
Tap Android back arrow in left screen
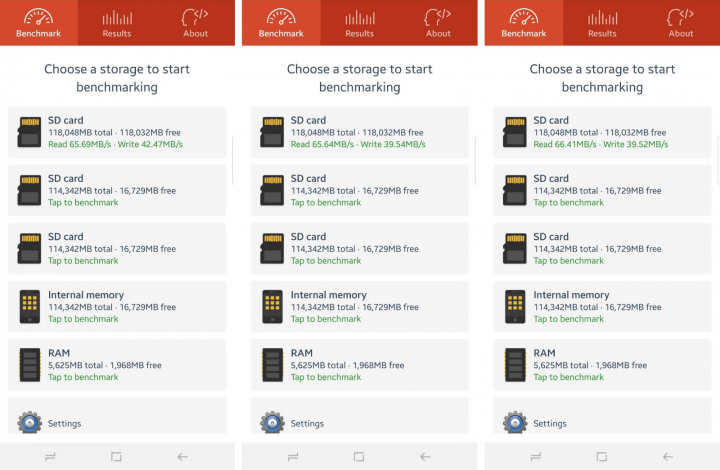tap(182, 457)
